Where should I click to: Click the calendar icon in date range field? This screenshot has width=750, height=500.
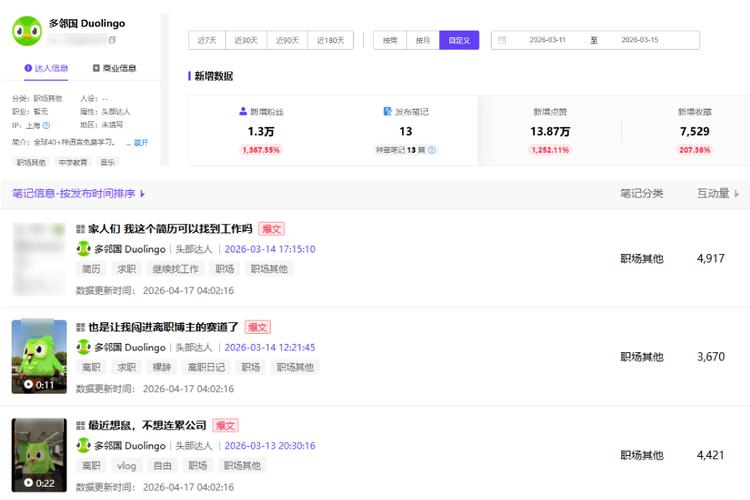pos(502,40)
